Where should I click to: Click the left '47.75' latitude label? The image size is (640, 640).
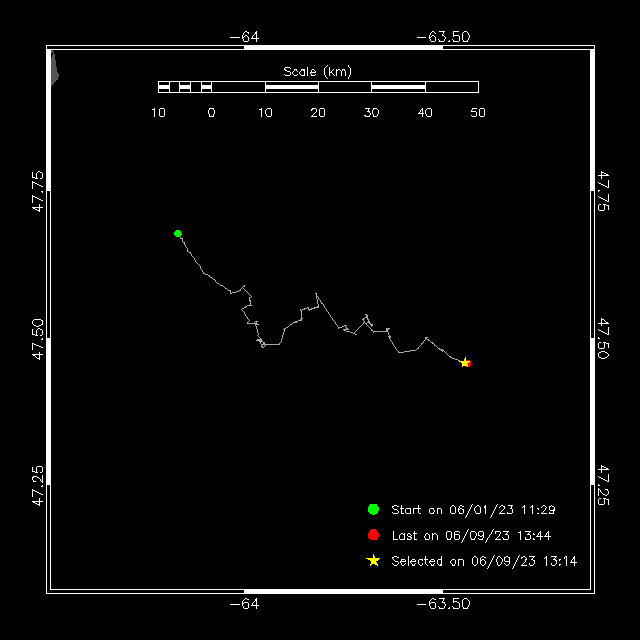click(38, 191)
